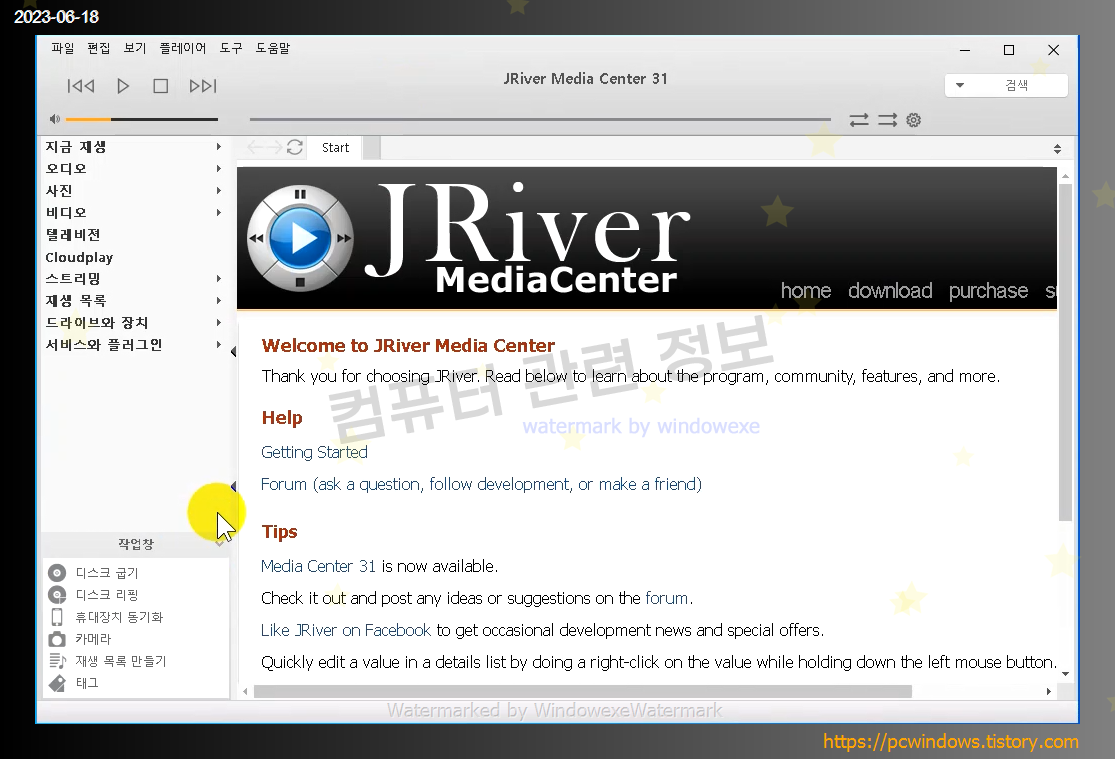Mute audio via the speaker icon
This screenshot has height=759, width=1115.
55,119
